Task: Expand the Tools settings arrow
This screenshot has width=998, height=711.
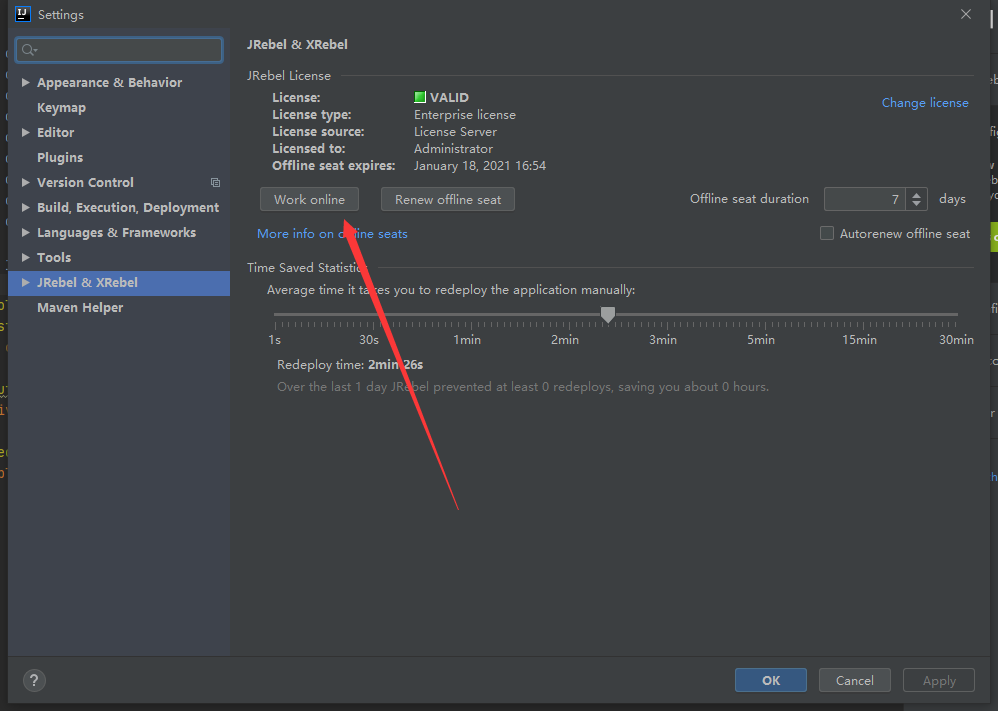Action: pos(25,257)
